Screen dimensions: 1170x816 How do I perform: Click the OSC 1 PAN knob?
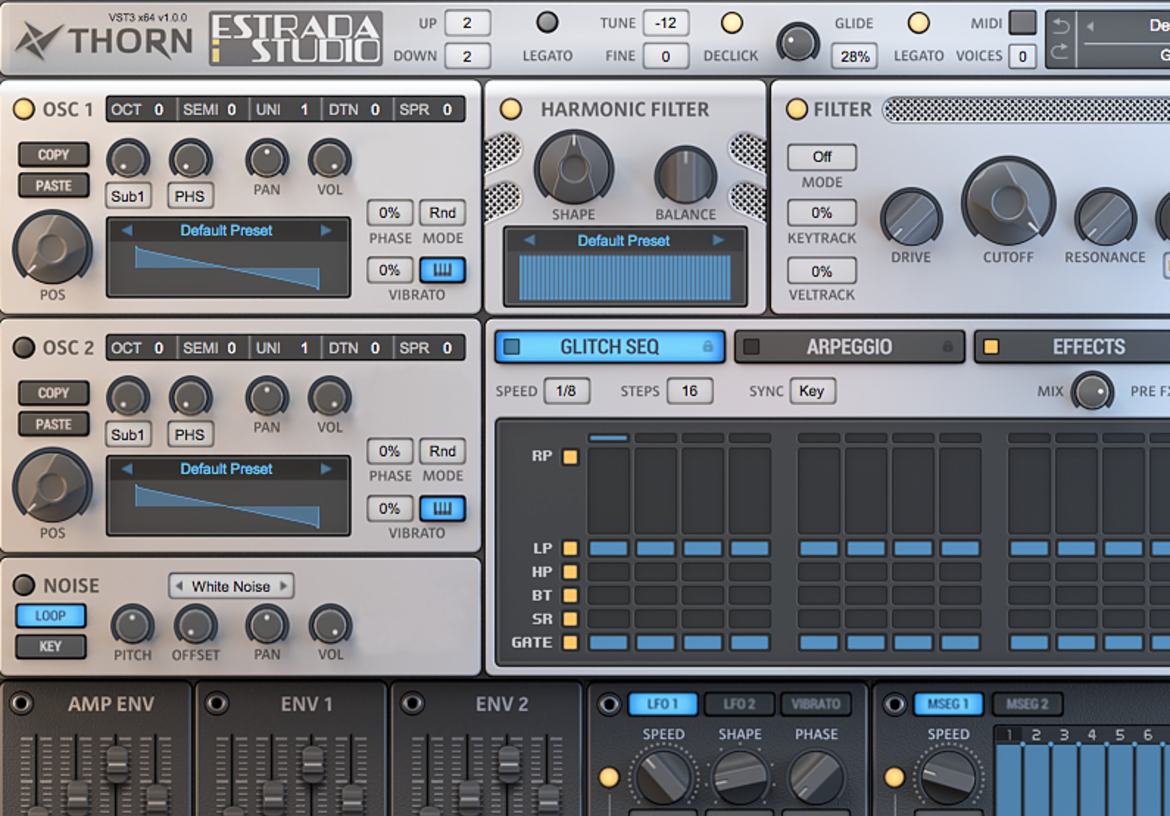tap(267, 159)
